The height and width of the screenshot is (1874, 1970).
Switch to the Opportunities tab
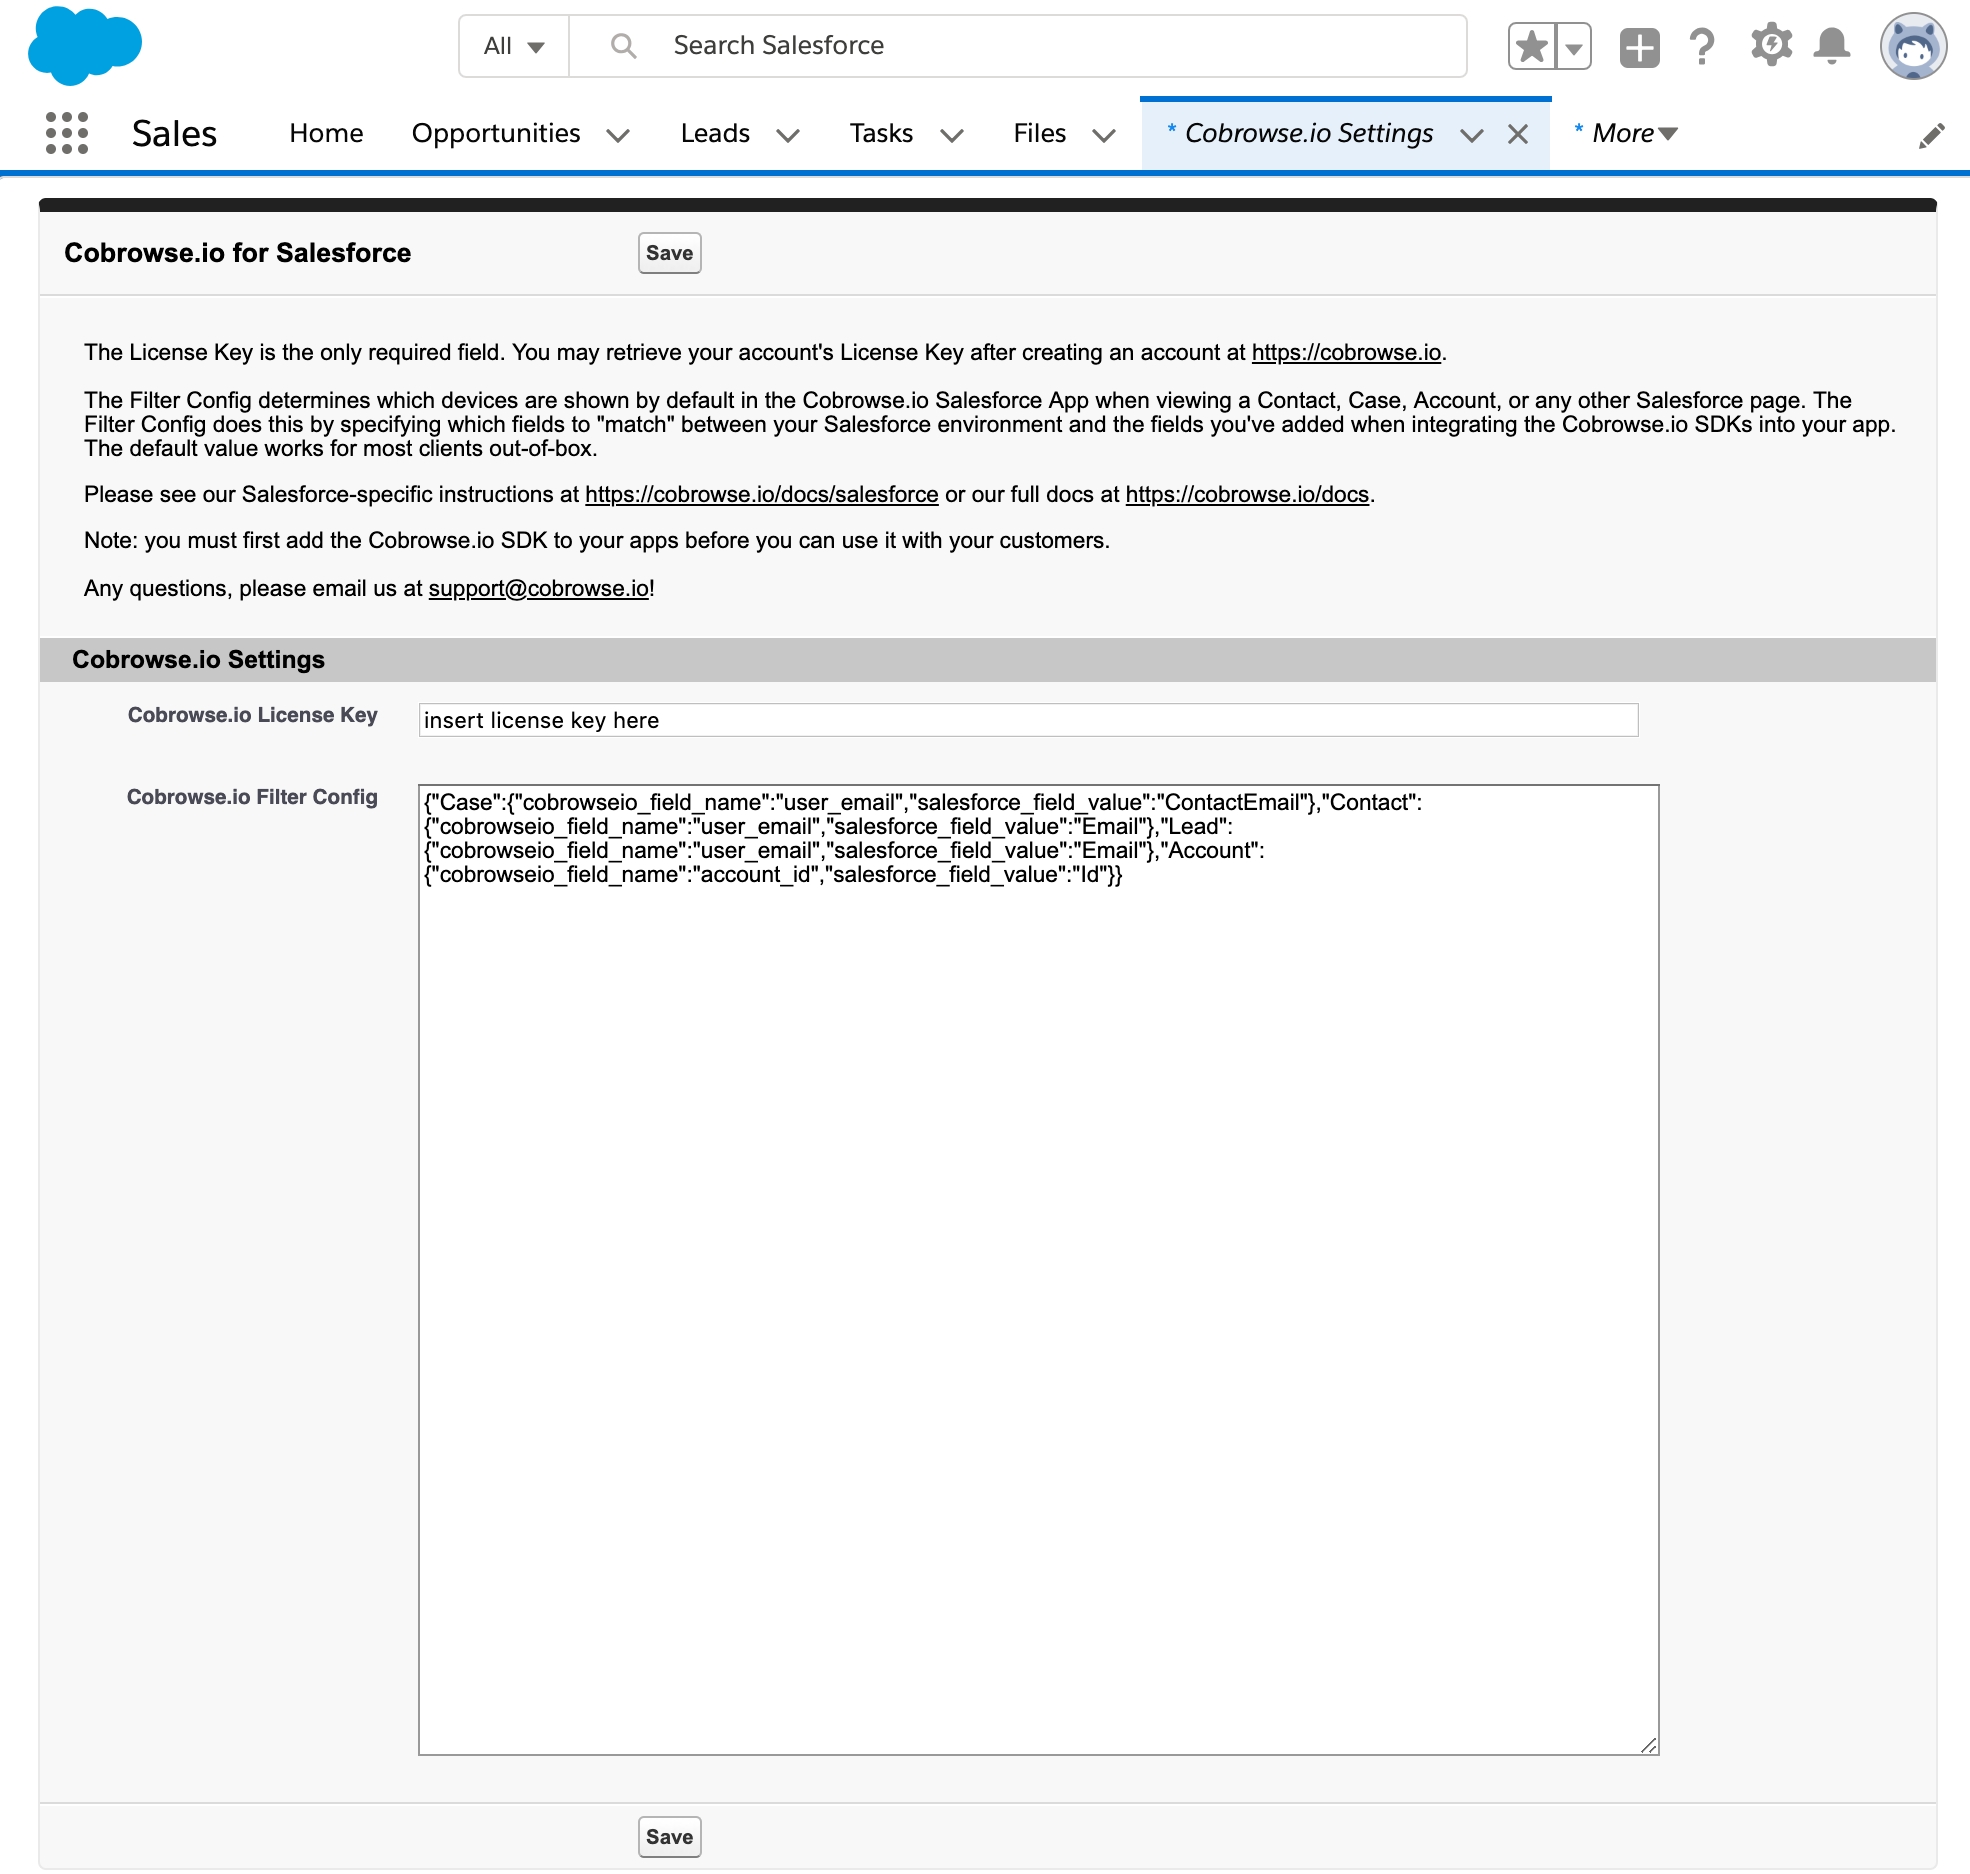496,133
